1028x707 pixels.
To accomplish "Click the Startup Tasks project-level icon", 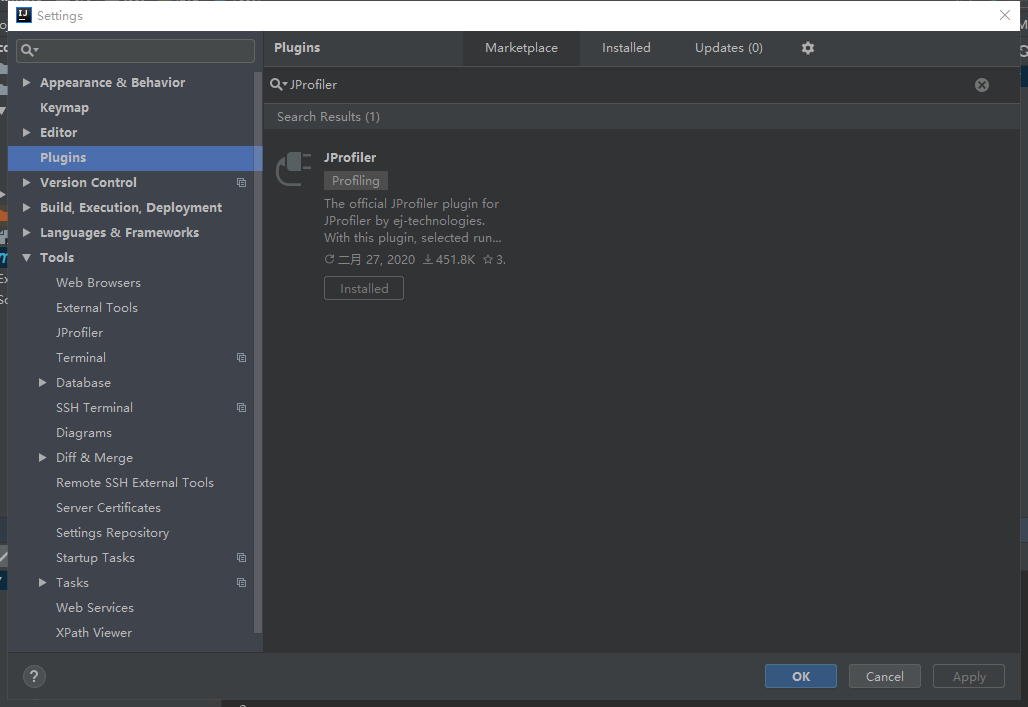I will click(x=241, y=557).
